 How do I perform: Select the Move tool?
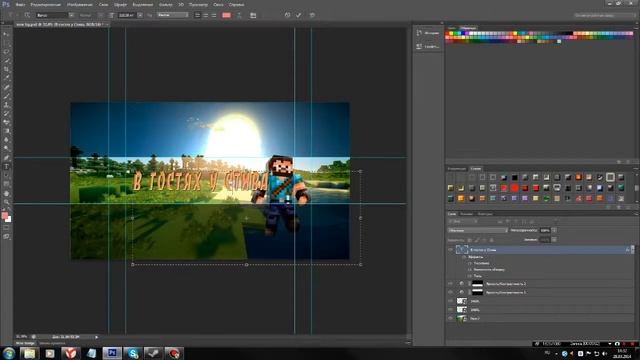[6, 34]
